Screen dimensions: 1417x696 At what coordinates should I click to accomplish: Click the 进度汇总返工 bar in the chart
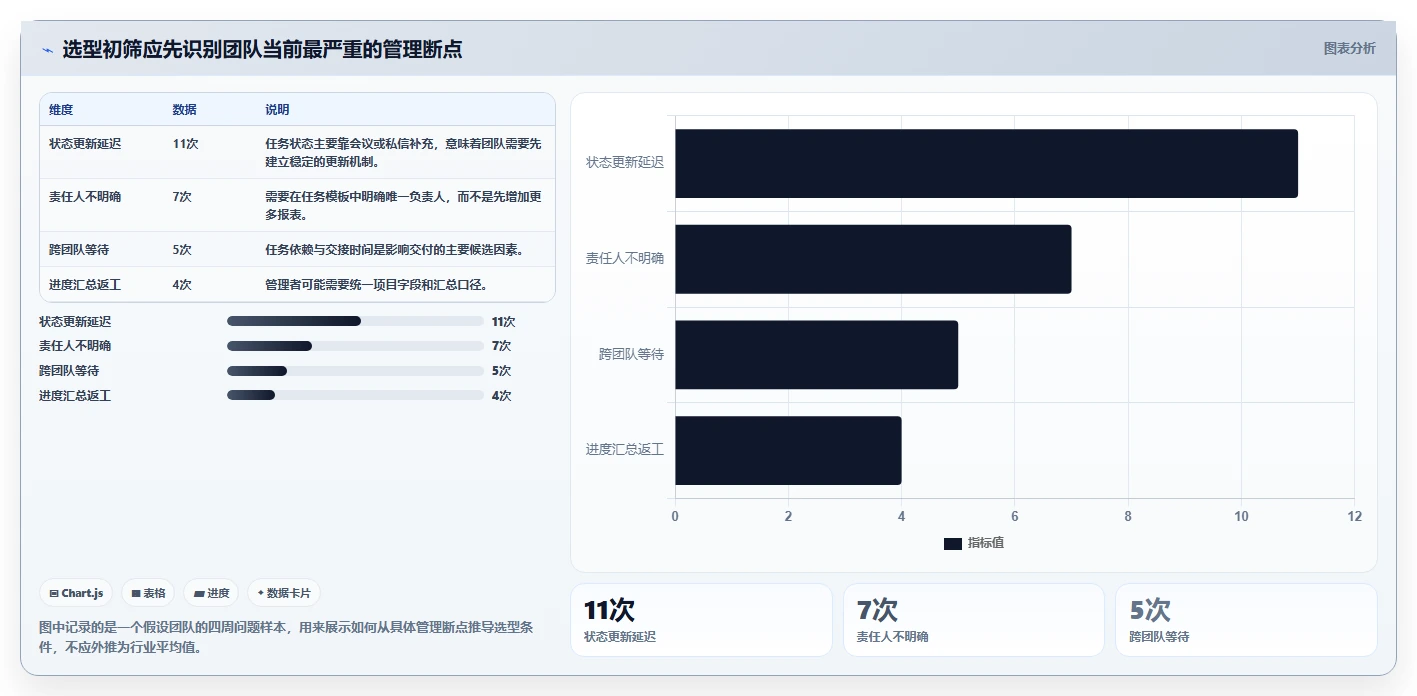coord(788,451)
